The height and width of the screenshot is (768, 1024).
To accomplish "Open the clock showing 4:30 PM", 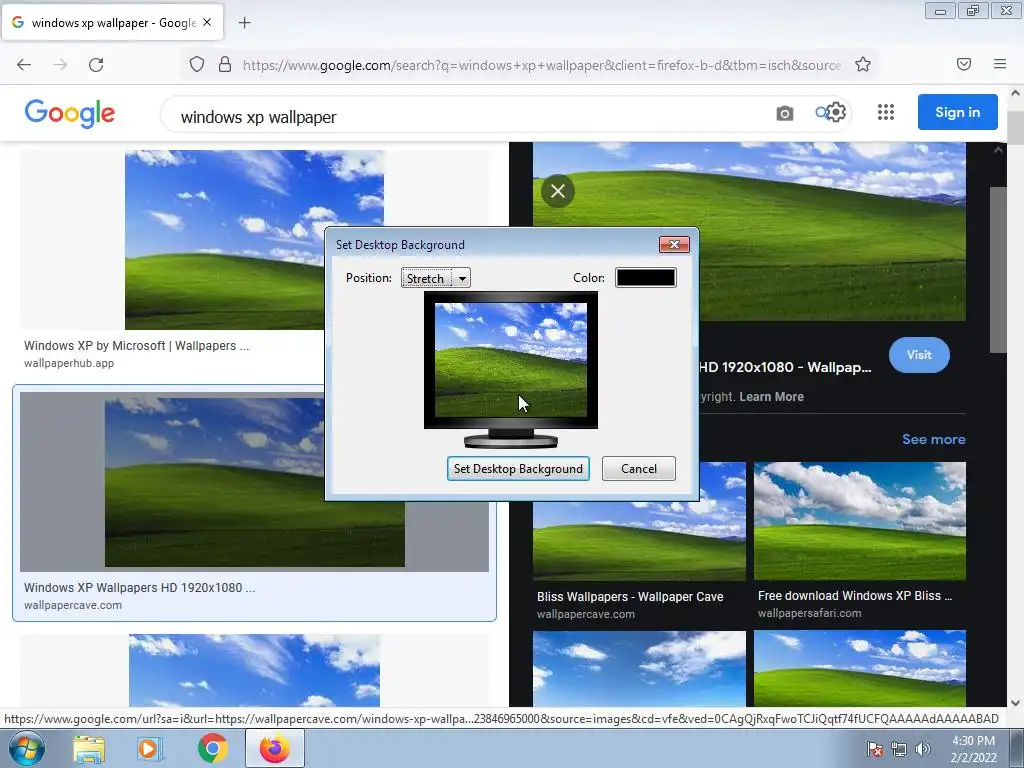I will [973, 749].
